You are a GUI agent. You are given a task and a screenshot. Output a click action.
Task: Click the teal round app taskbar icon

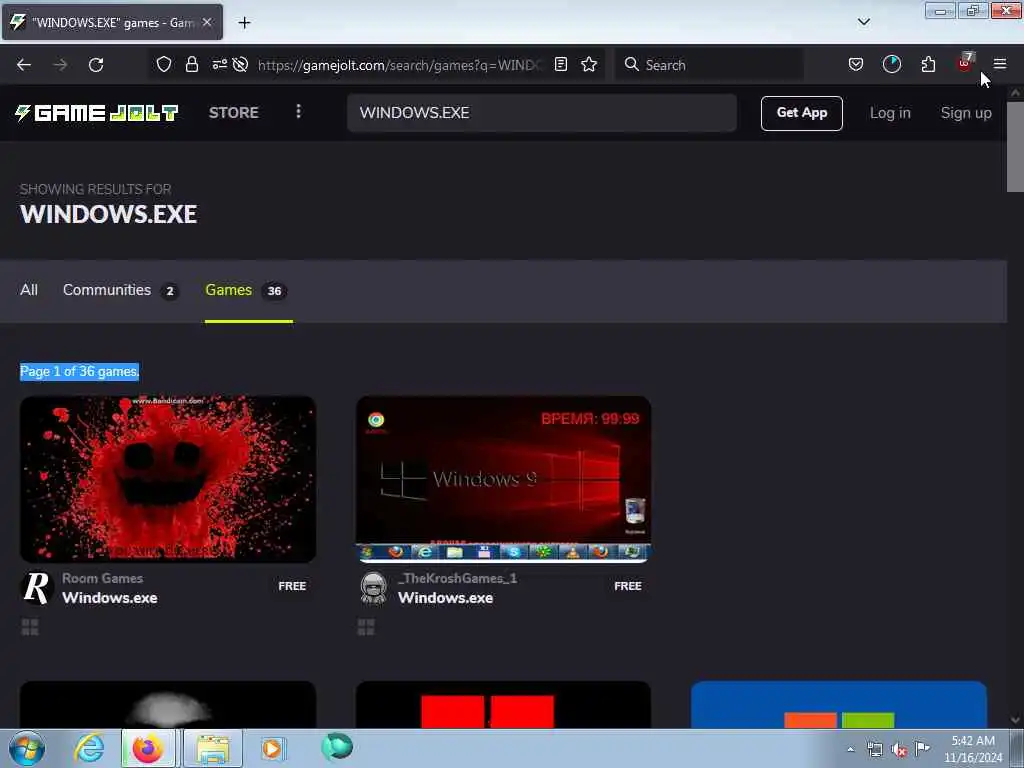tap(337, 747)
